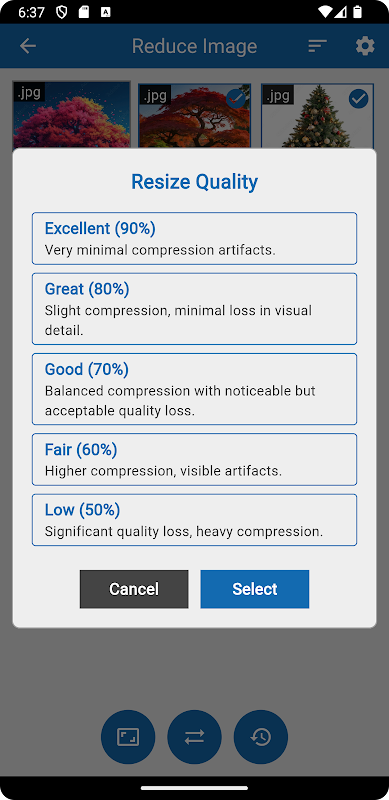The image size is (389, 800).
Task: Open the sort icon in header
Action: [x=317, y=46]
